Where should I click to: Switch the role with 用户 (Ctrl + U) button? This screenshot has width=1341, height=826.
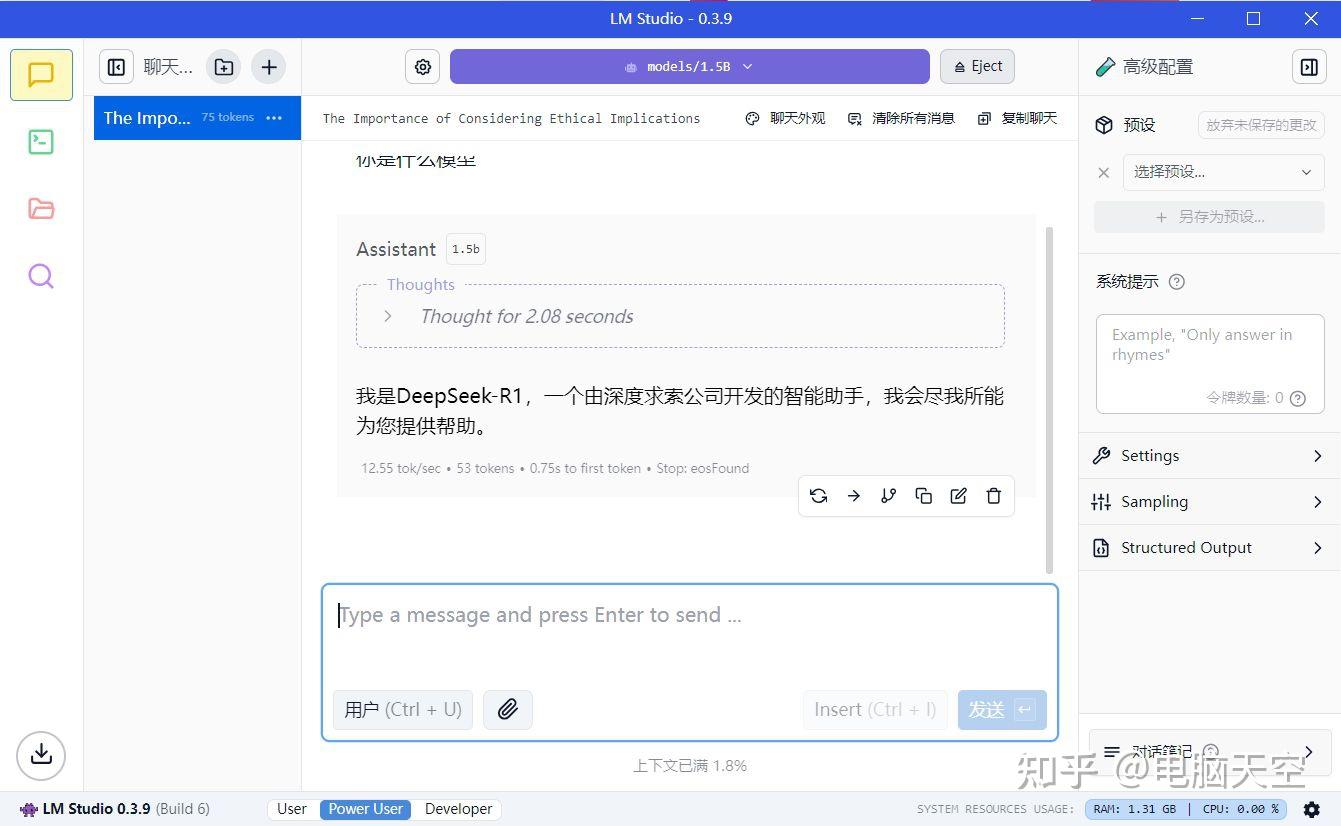[403, 710]
